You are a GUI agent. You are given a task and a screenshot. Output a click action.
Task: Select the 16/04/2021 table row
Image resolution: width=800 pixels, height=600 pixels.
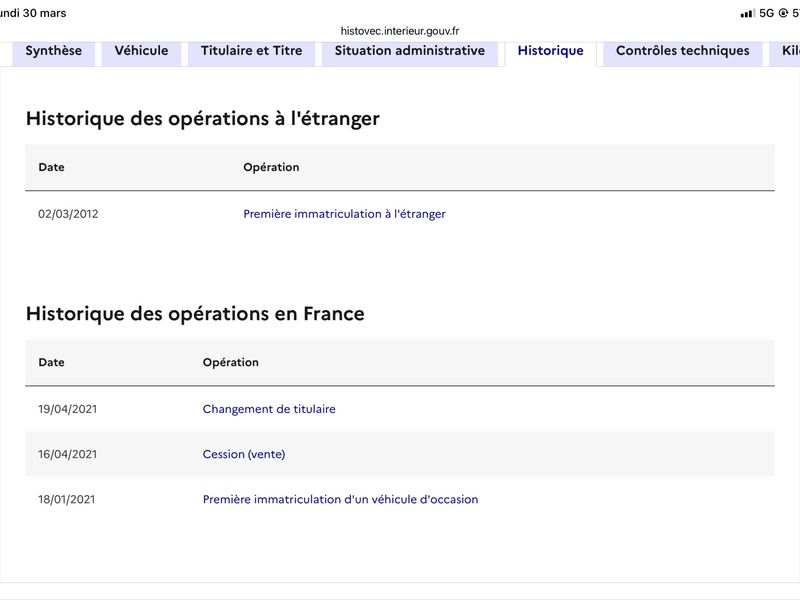[400, 454]
